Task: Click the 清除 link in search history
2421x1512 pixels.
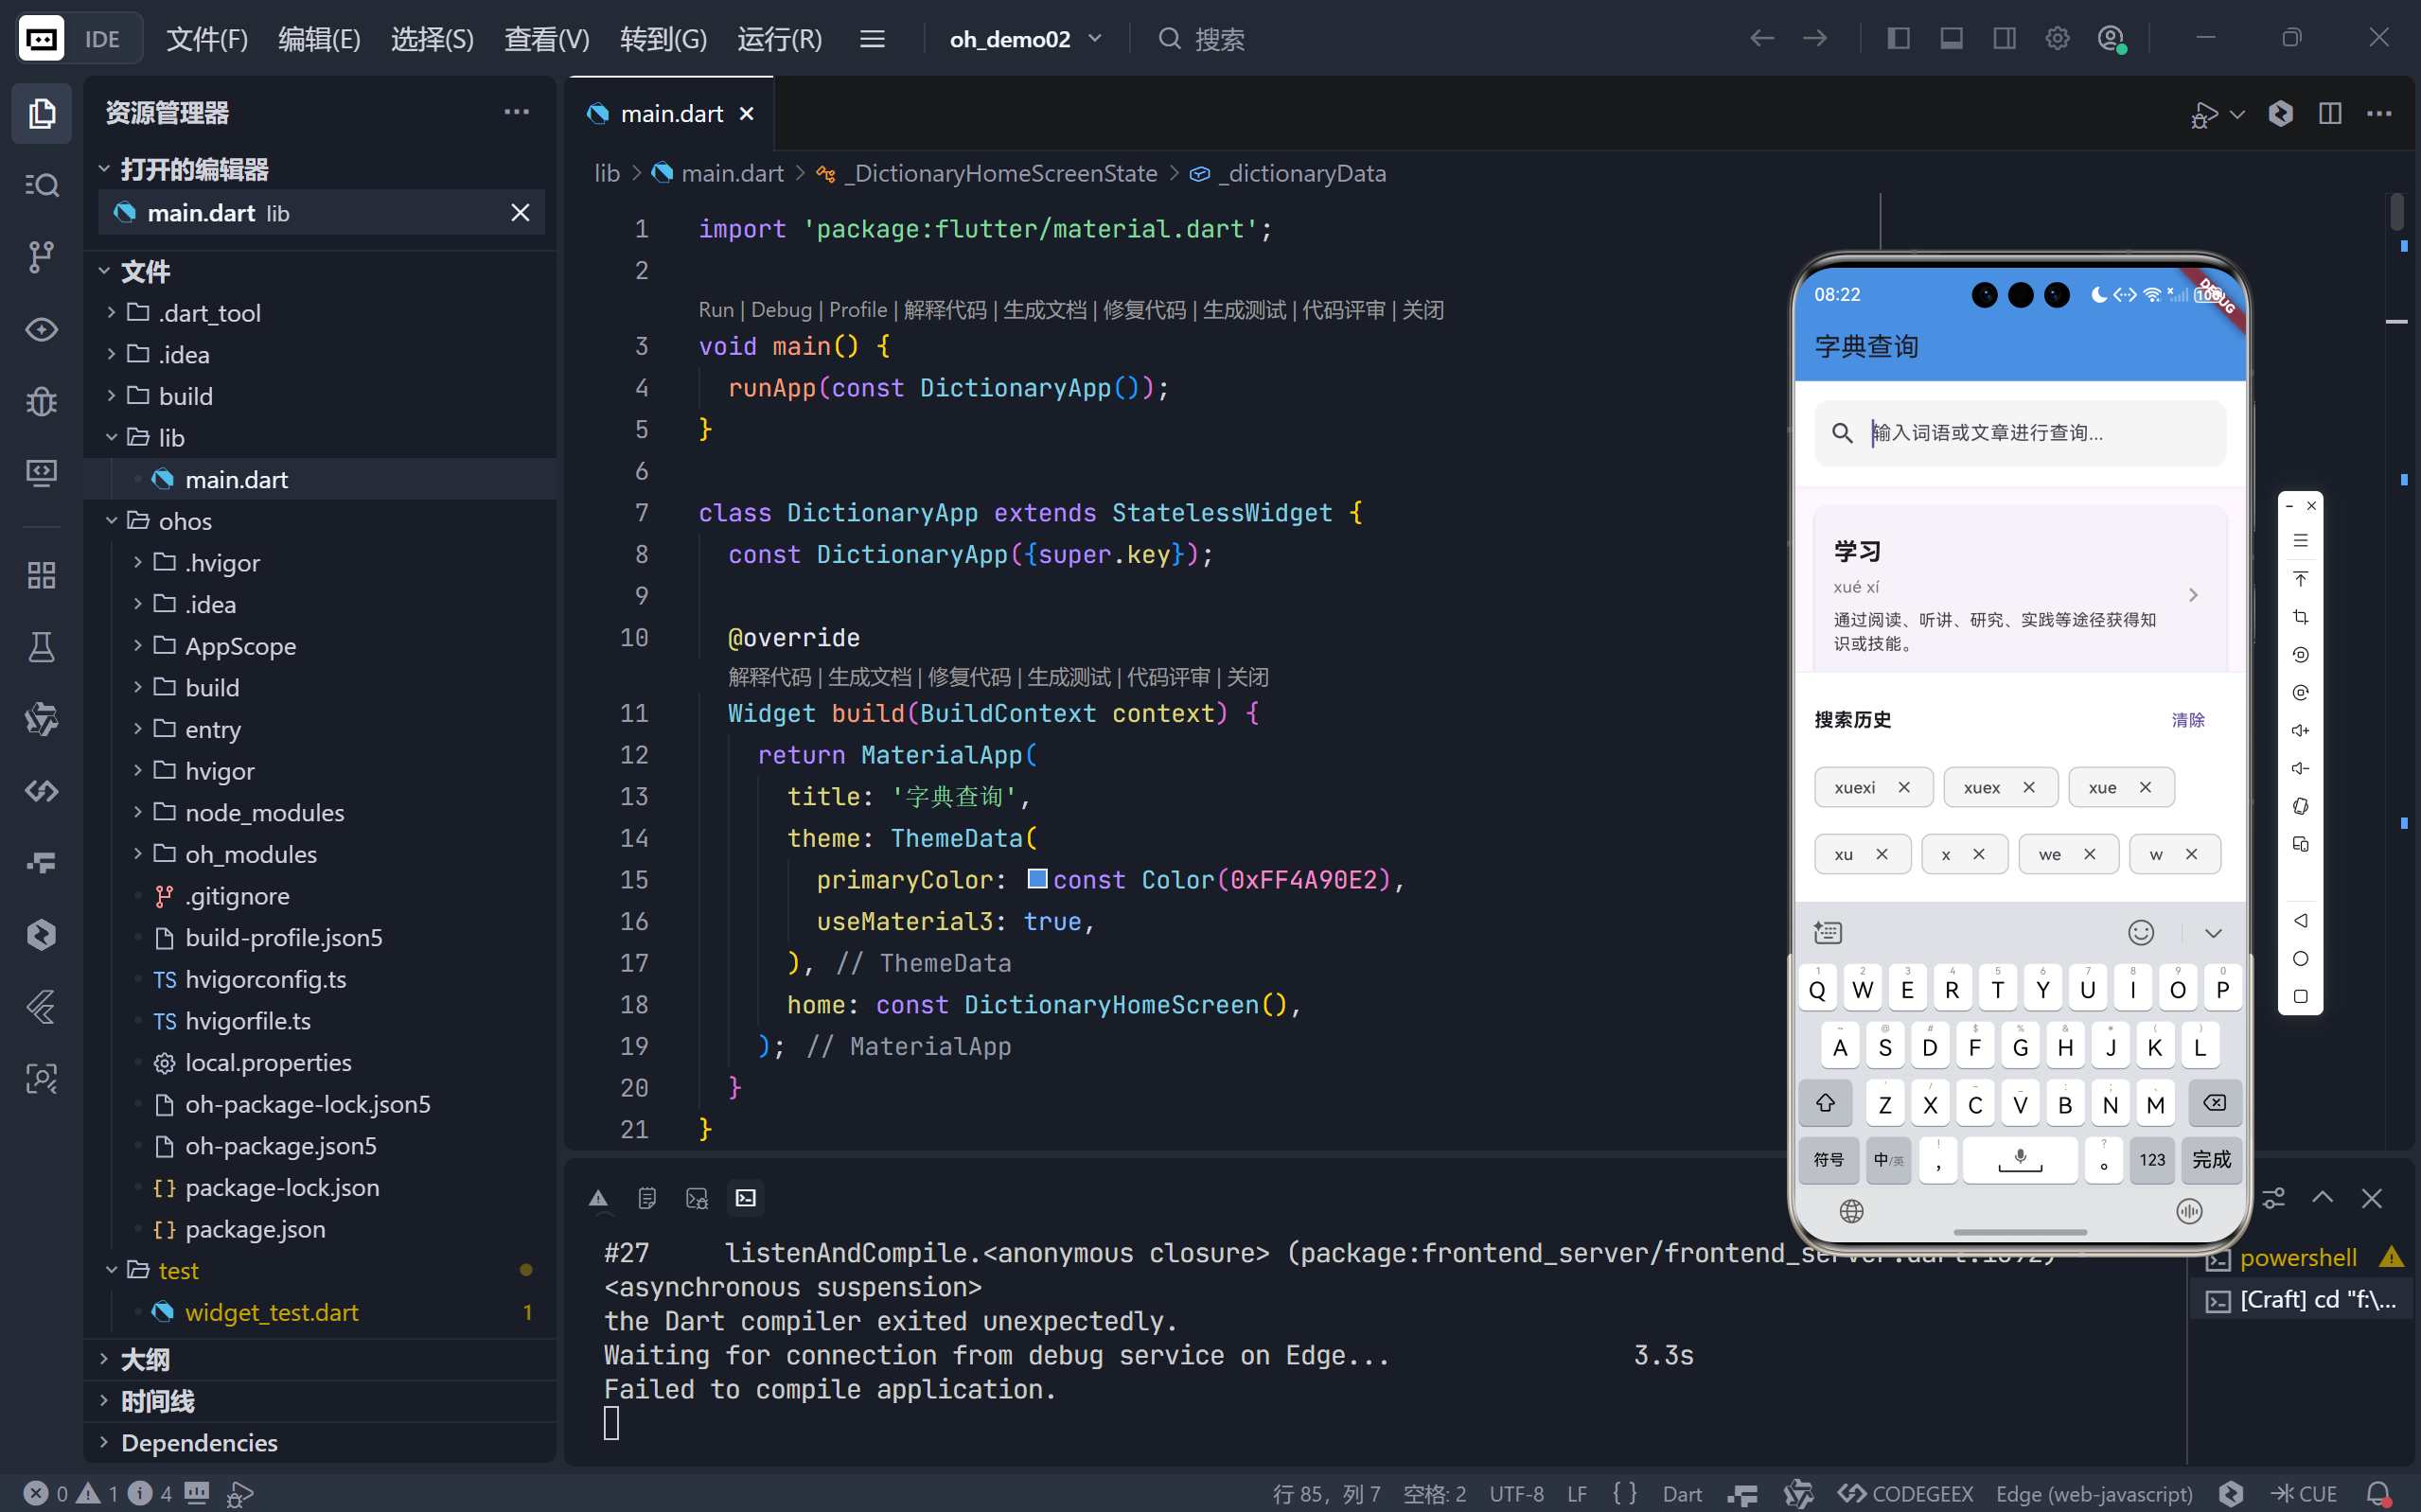Action: coord(2187,720)
